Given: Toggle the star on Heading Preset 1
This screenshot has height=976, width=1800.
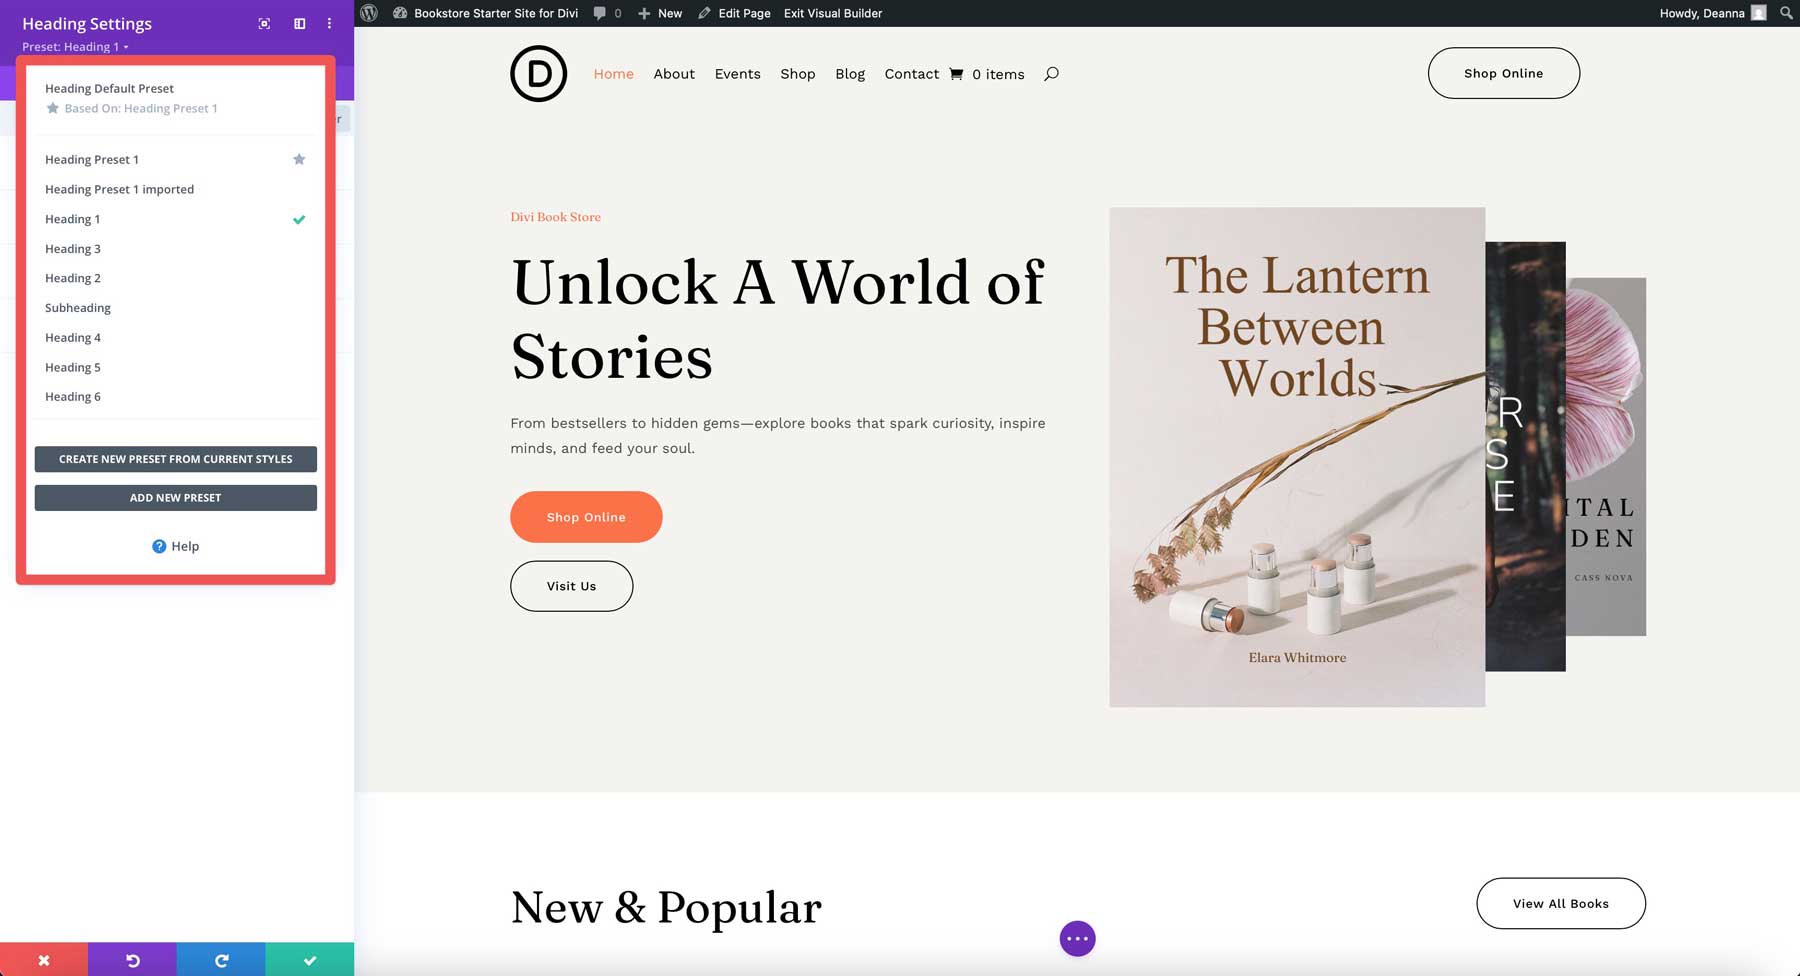Looking at the screenshot, I should tap(299, 158).
